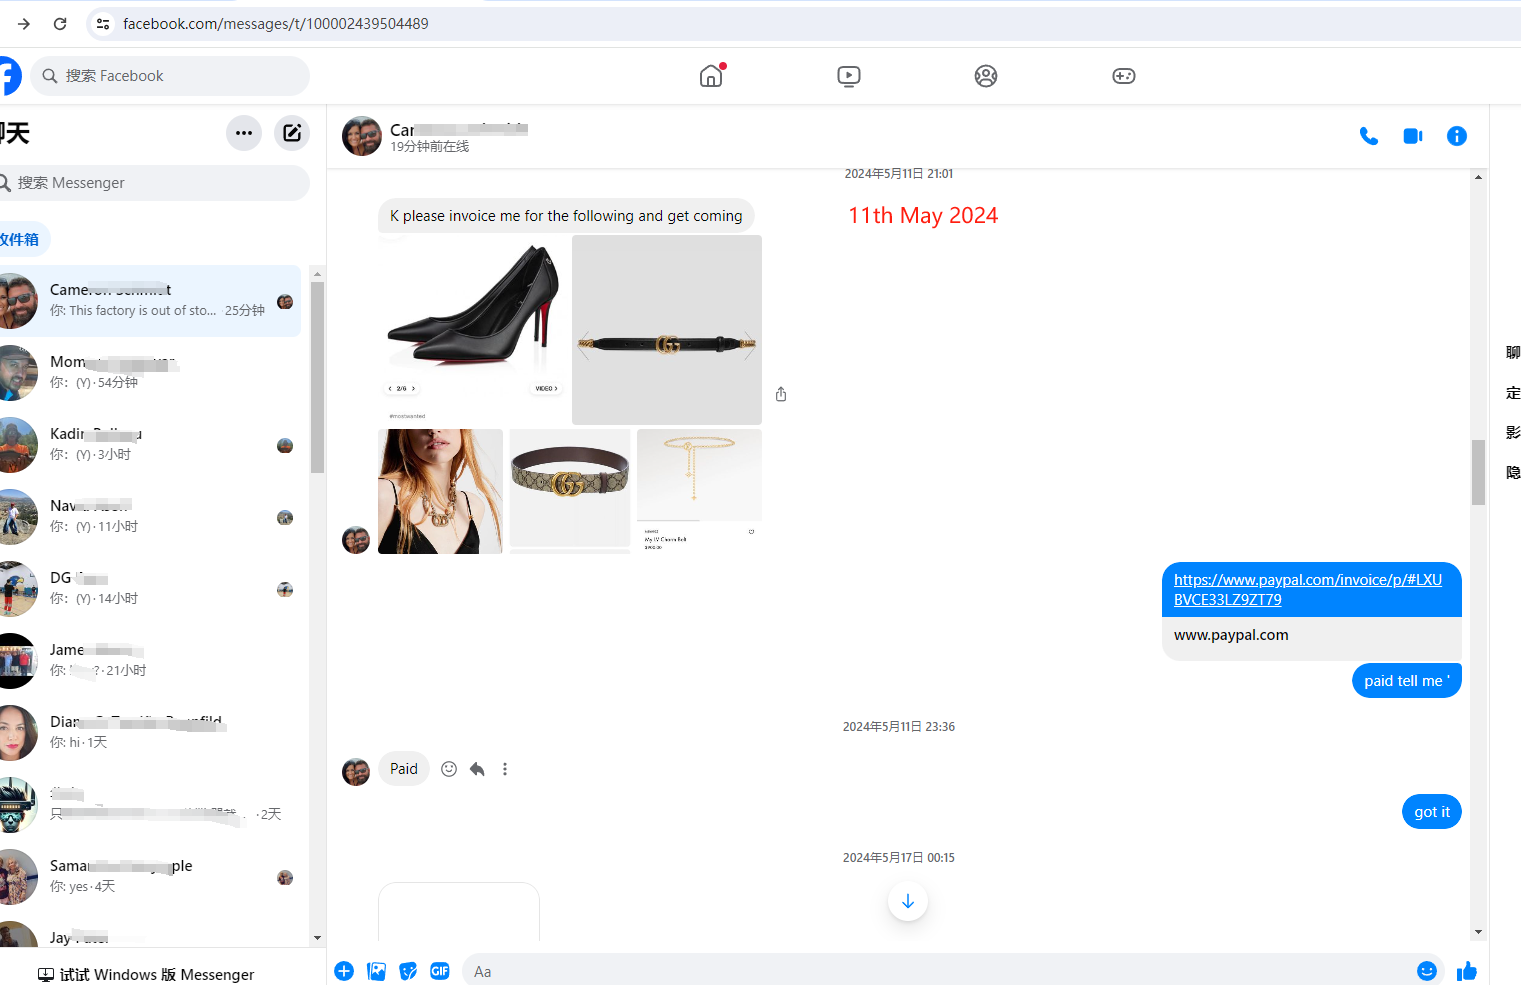
Task: Jump to latest messages arrow
Action: pos(907,901)
